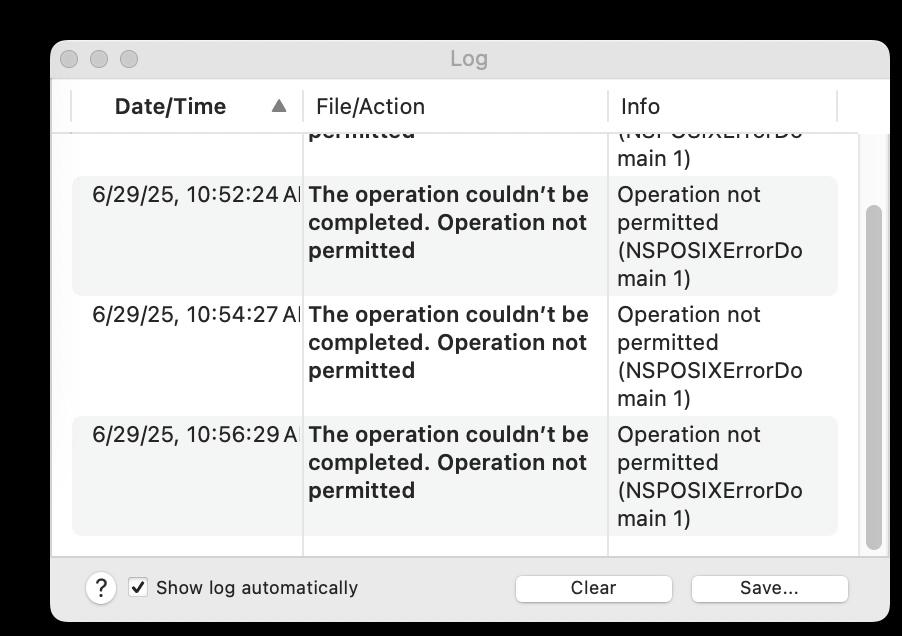Select the 10:54:27 log entry timestamp
The width and height of the screenshot is (902, 636).
196,315
